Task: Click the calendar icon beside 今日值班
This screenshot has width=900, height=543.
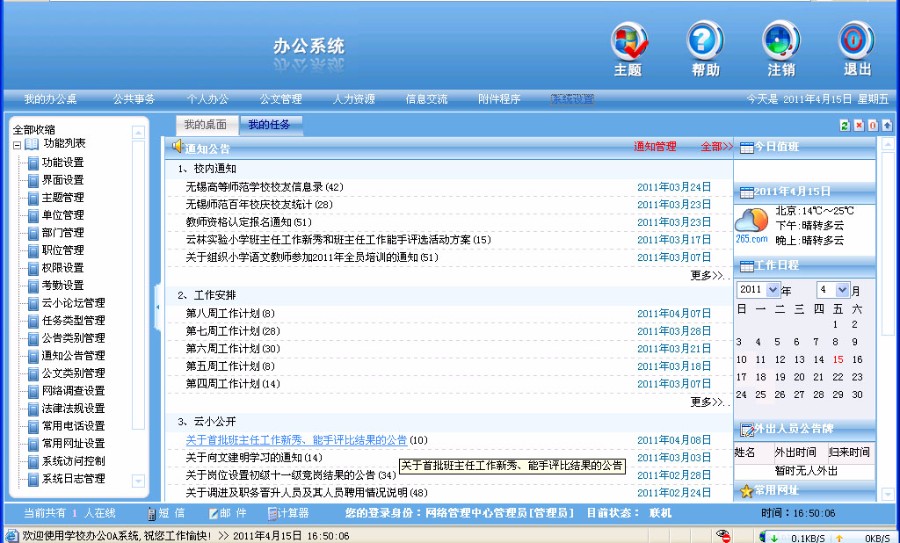Action: tap(747, 148)
